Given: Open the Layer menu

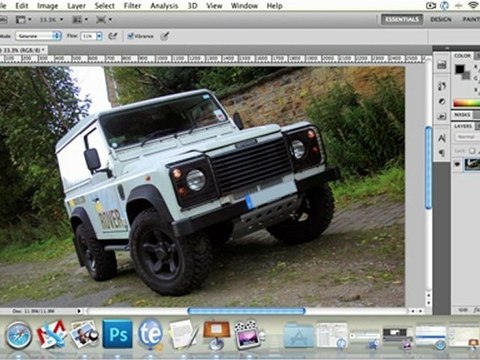Looking at the screenshot, I should point(76,6).
